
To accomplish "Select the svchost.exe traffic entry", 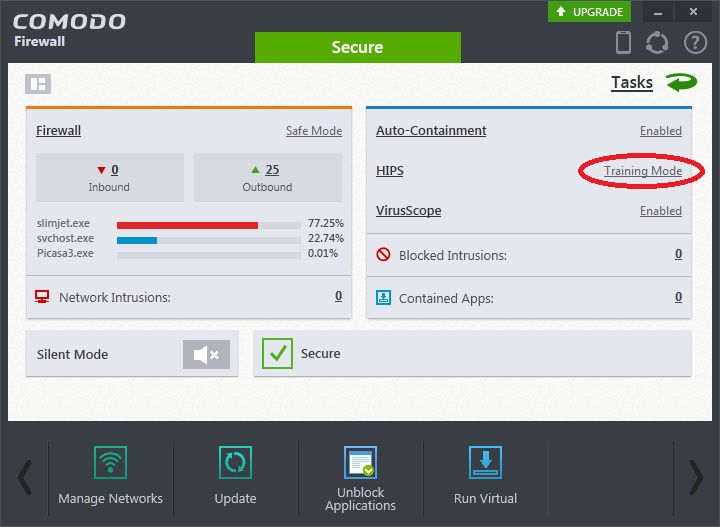I will (65, 238).
